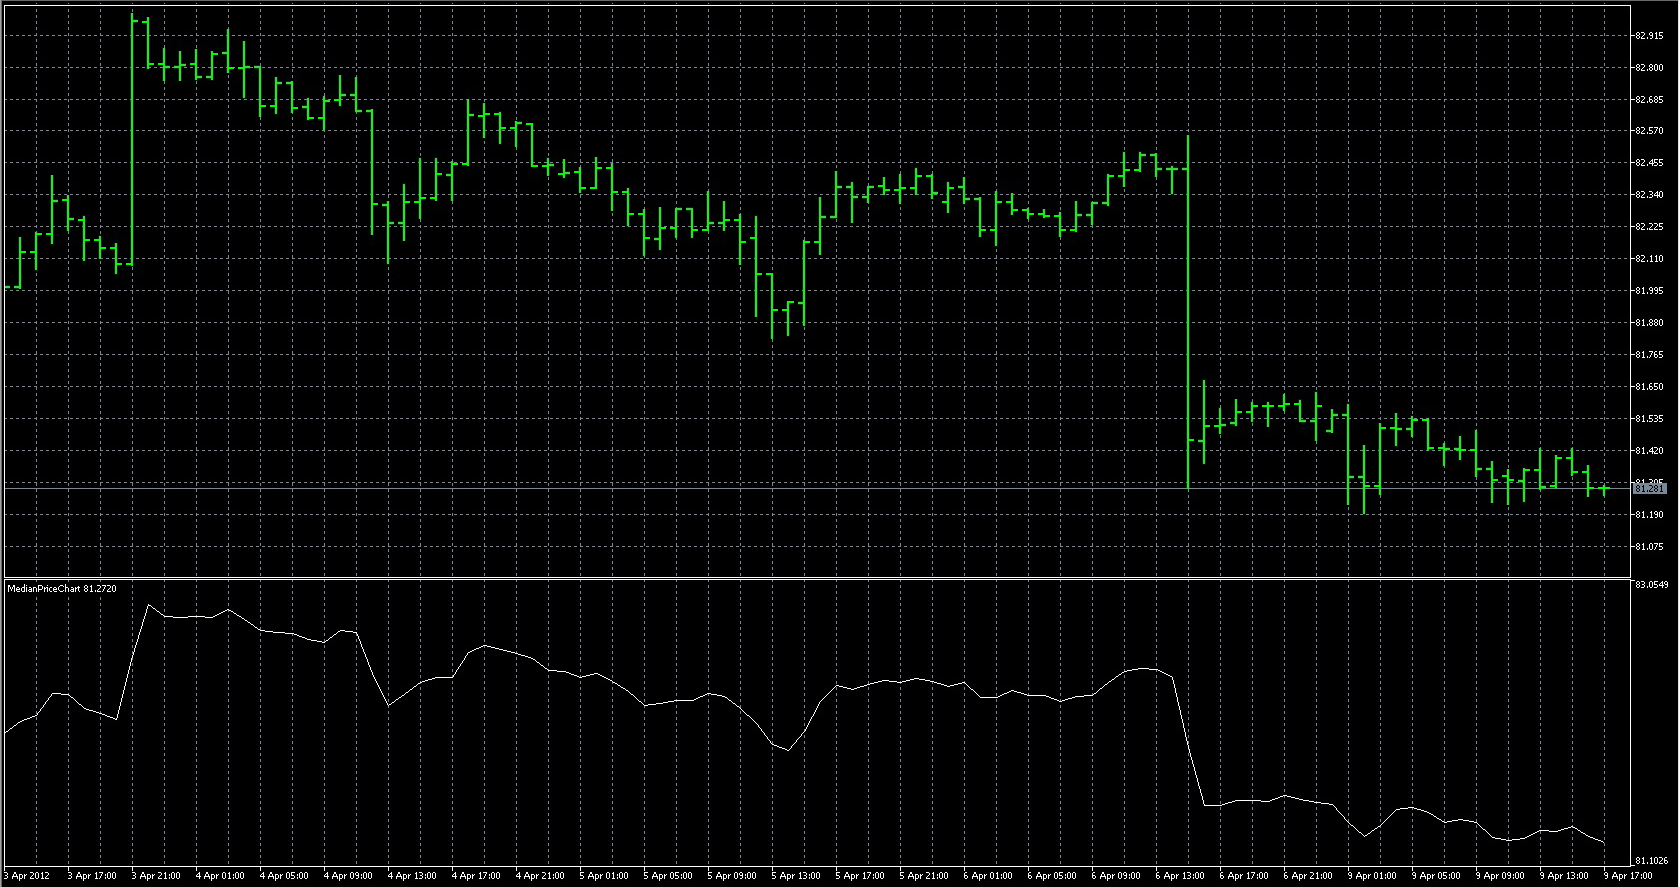1680x887 pixels.
Task: Click the 81.075 price axis label
Action: [1649, 547]
